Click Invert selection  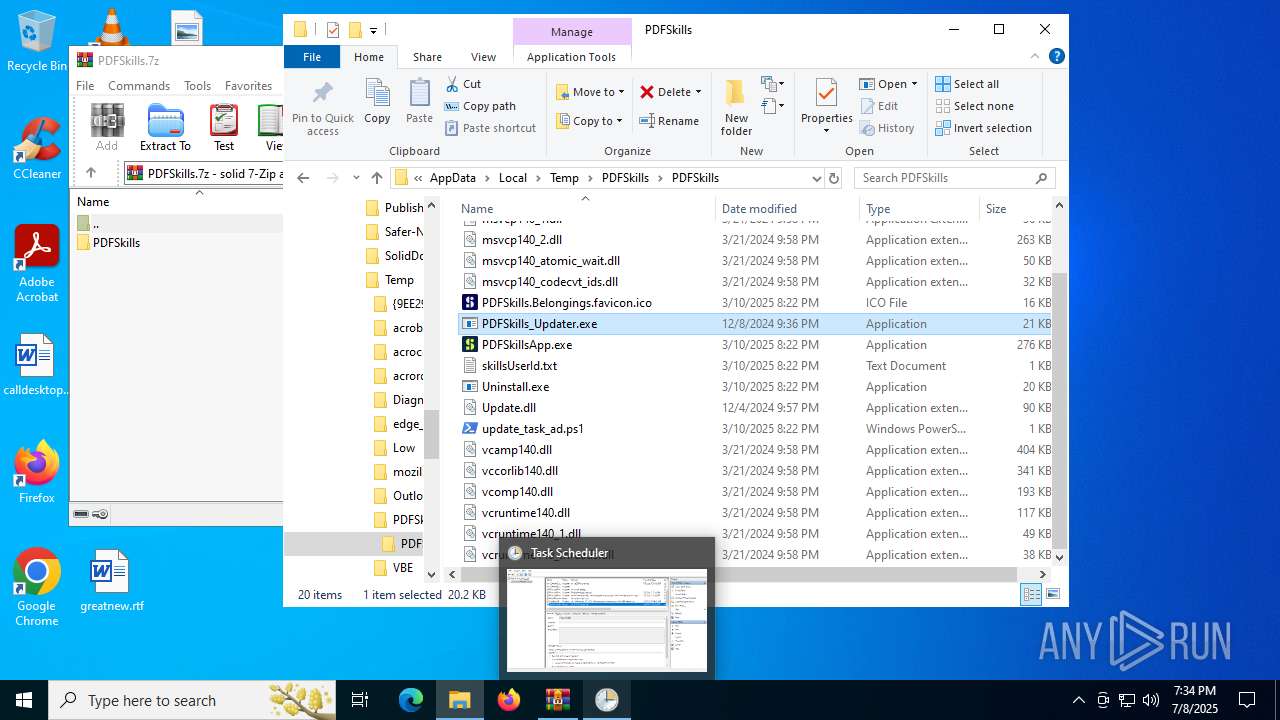983,128
